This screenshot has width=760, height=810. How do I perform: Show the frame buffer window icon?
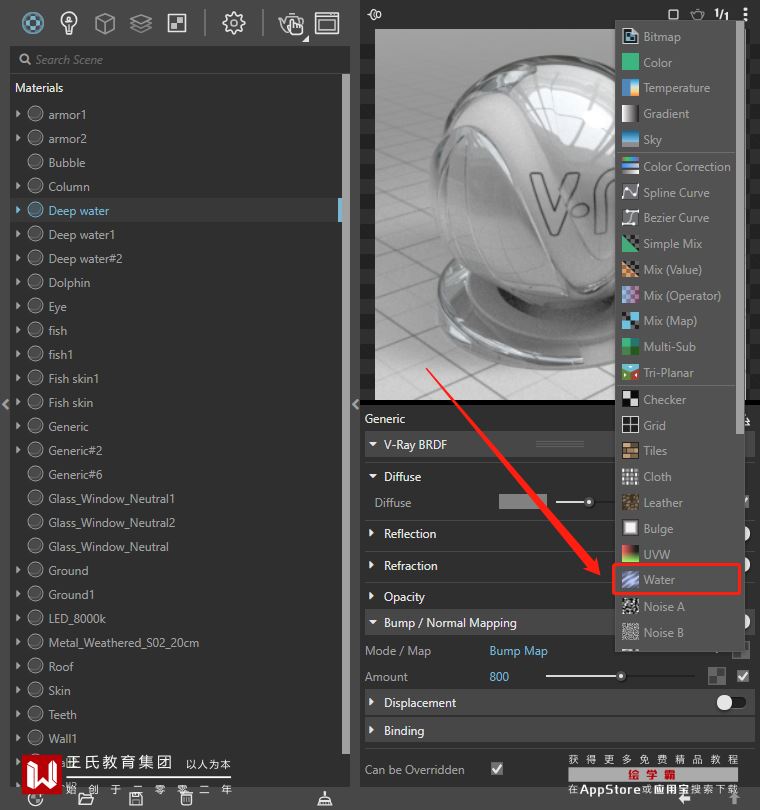[x=327, y=23]
